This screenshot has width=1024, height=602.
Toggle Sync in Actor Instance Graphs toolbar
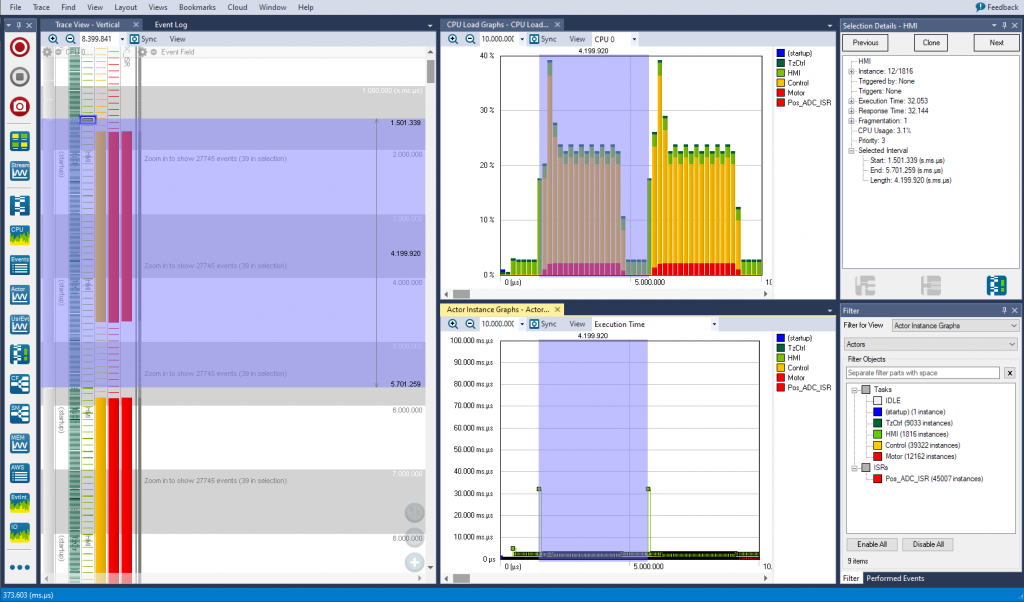coord(543,324)
